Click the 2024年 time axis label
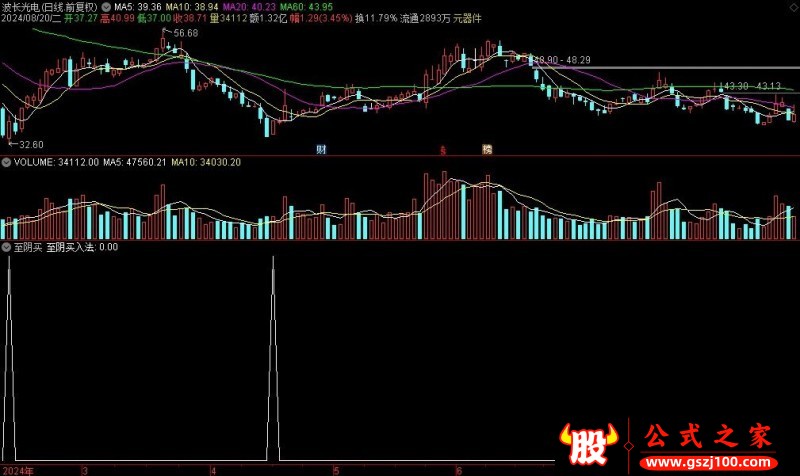This screenshot has height=476, width=800. (18, 471)
